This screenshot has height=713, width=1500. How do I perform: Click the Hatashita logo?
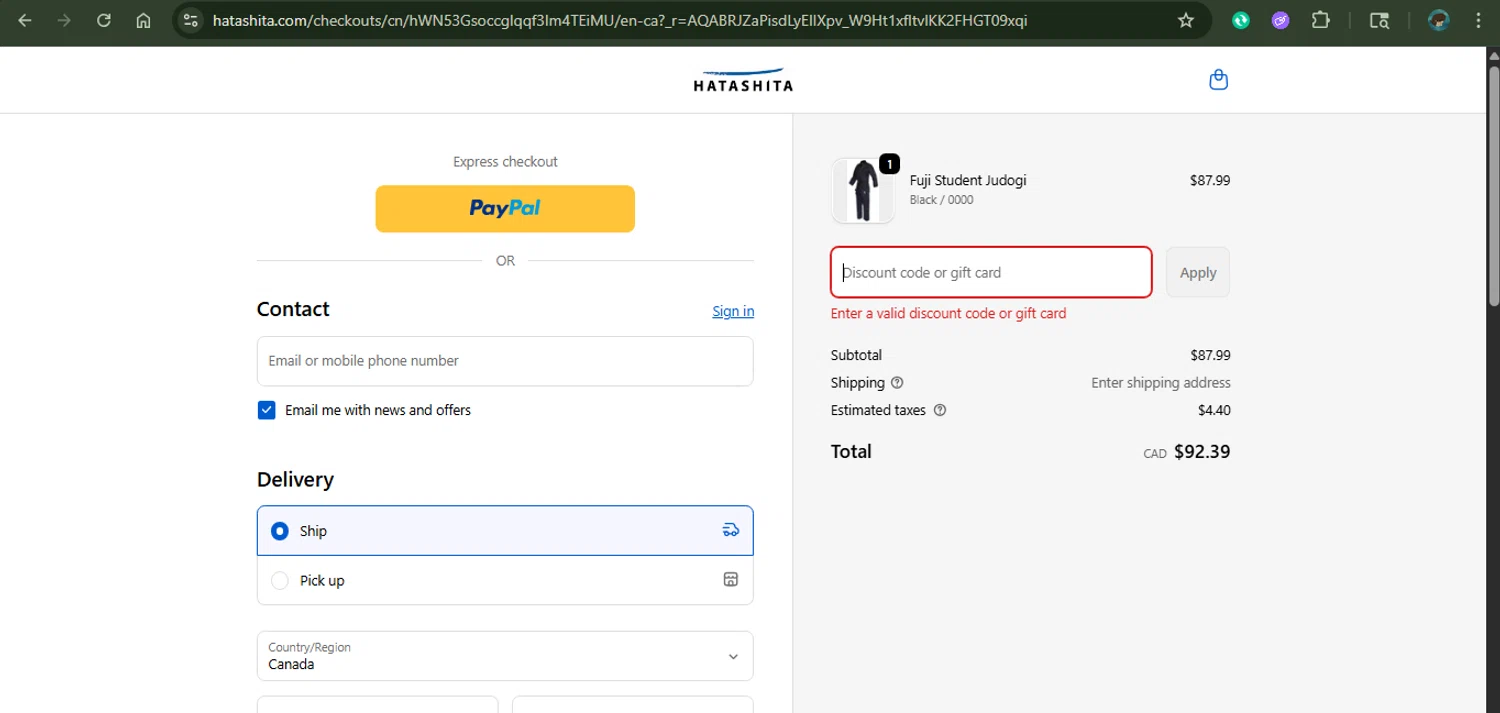[743, 80]
